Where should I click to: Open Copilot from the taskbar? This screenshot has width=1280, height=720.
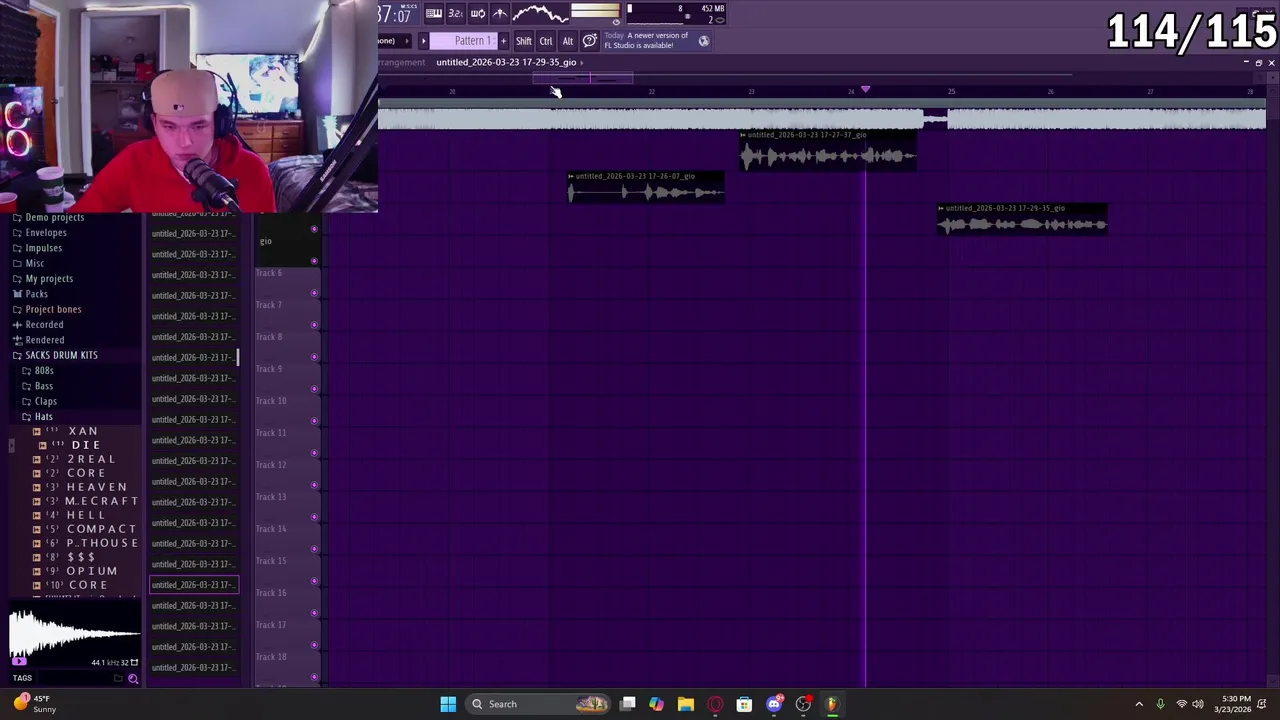pyautogui.click(x=656, y=704)
